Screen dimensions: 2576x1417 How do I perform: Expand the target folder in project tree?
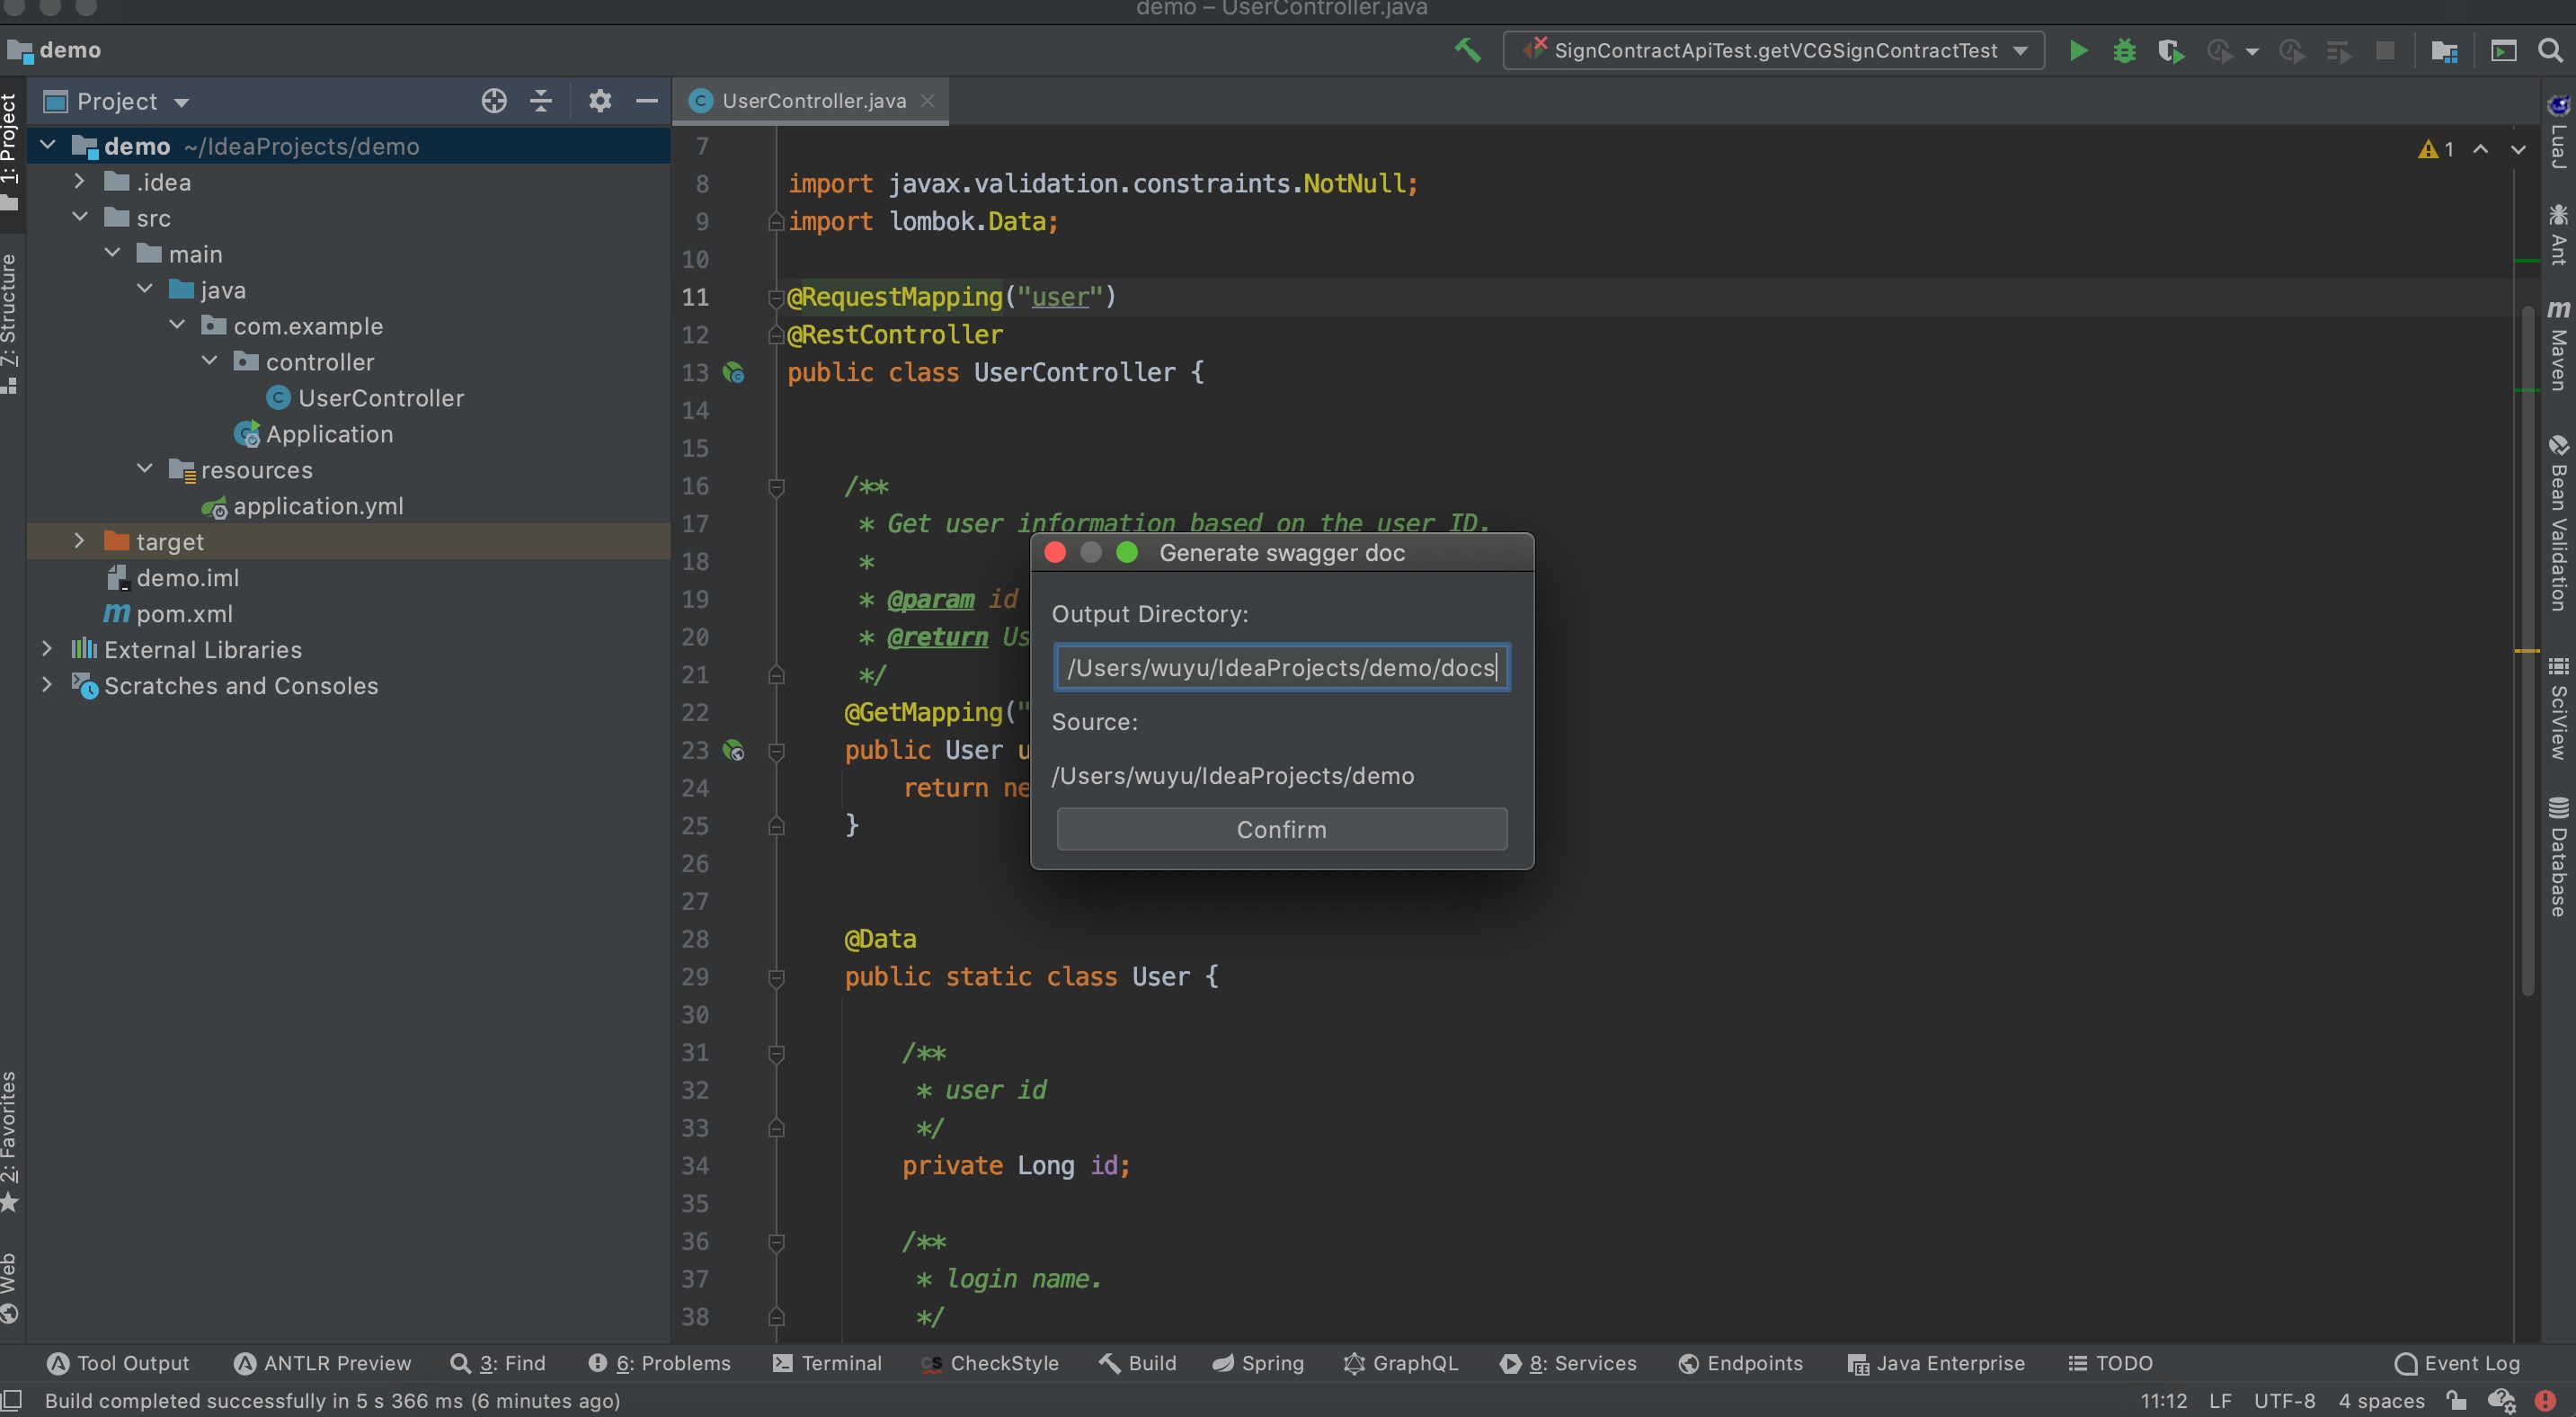[79, 541]
